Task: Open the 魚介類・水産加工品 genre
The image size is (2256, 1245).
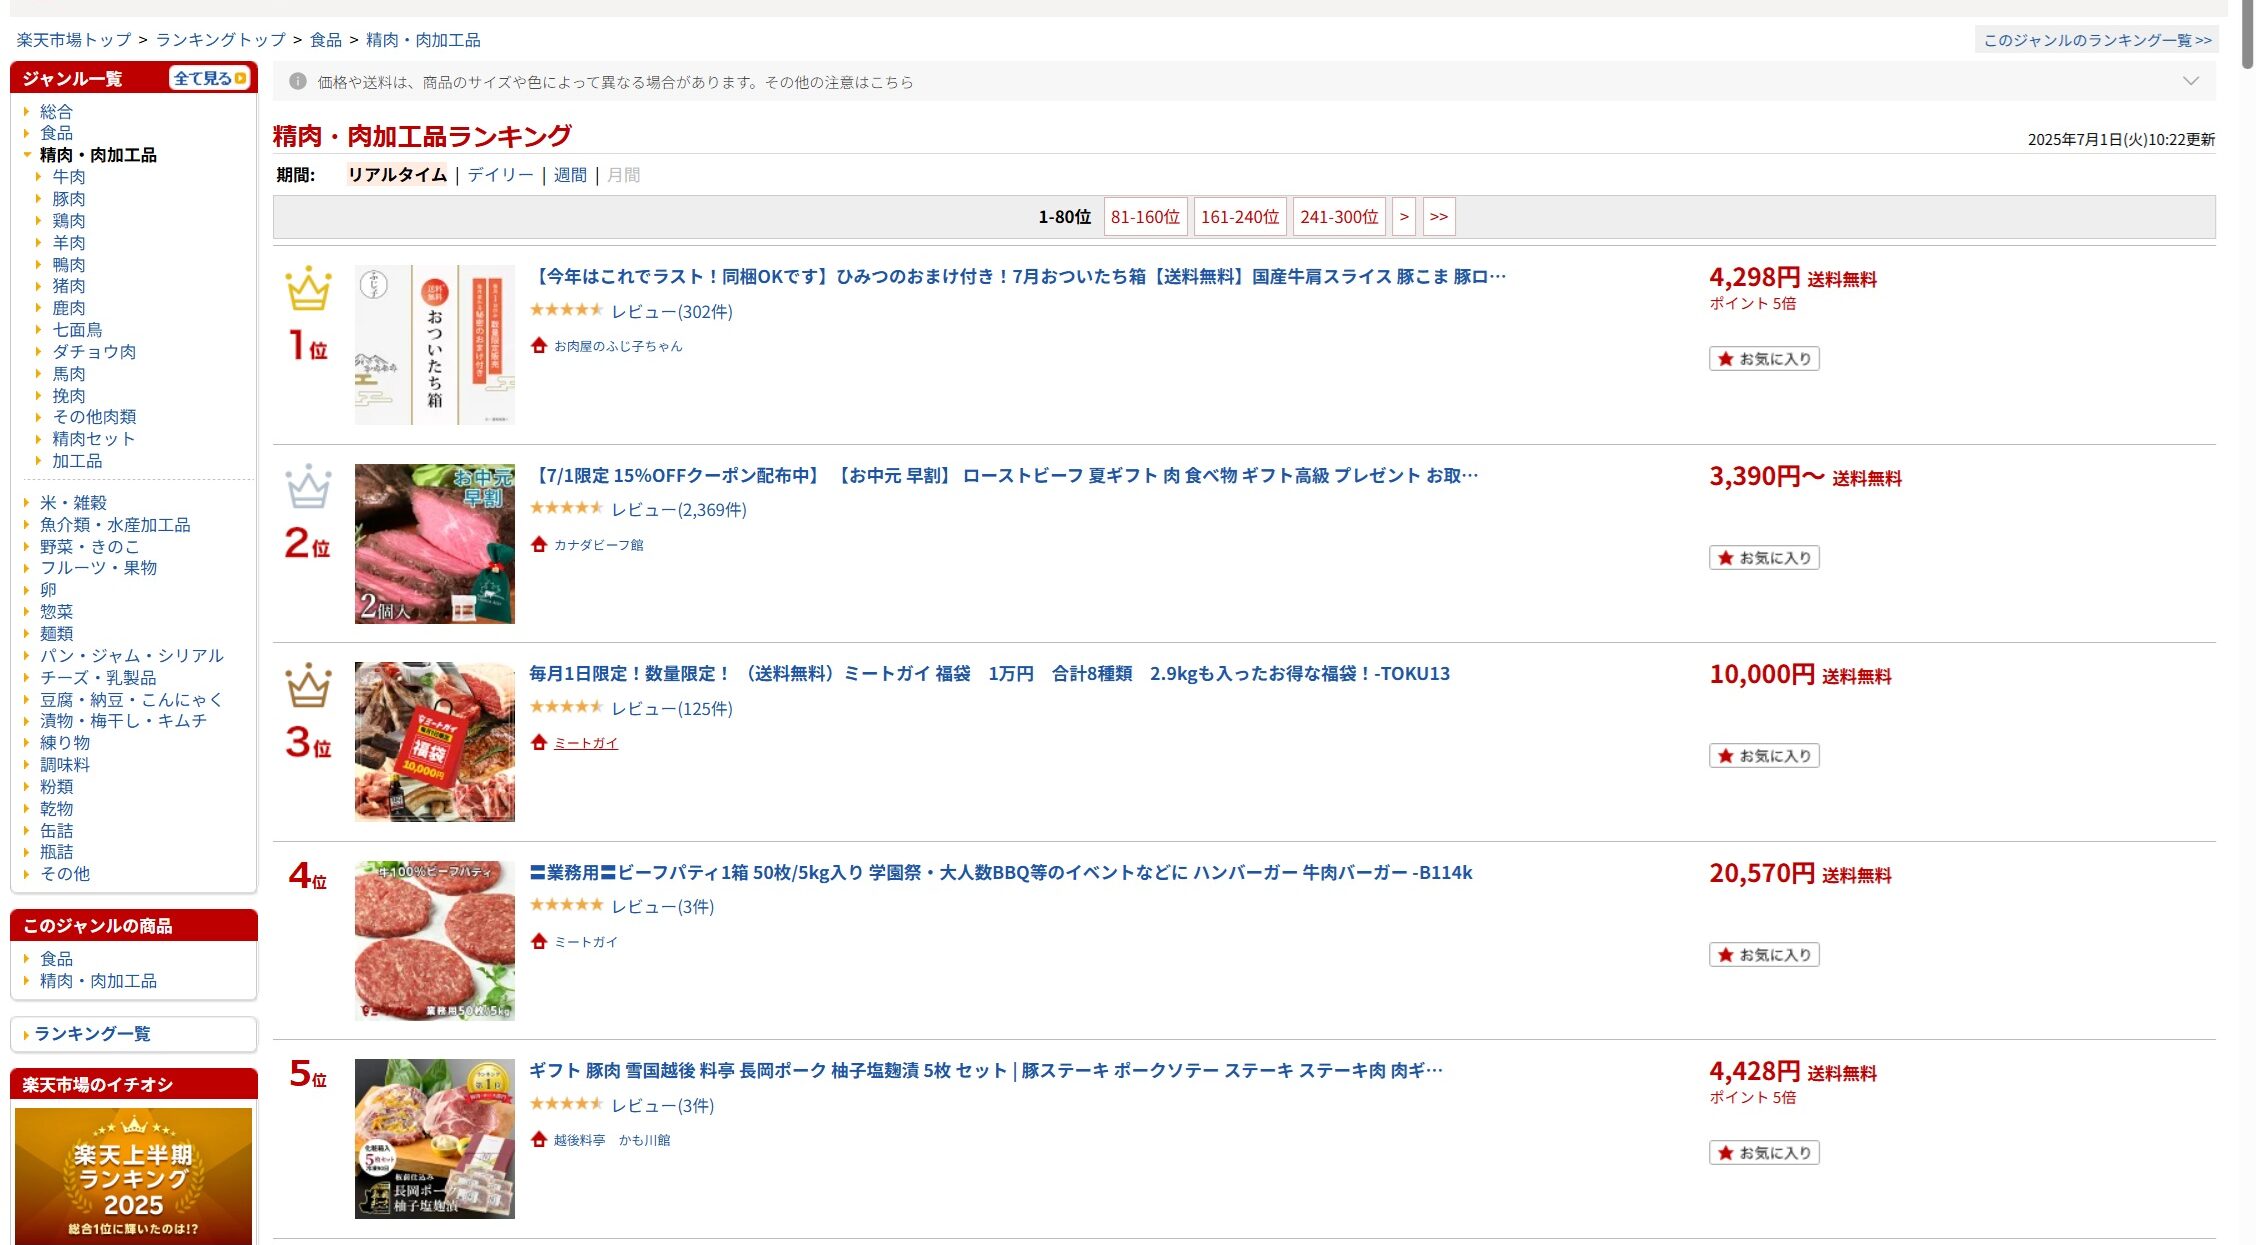Action: pyautogui.click(x=115, y=524)
